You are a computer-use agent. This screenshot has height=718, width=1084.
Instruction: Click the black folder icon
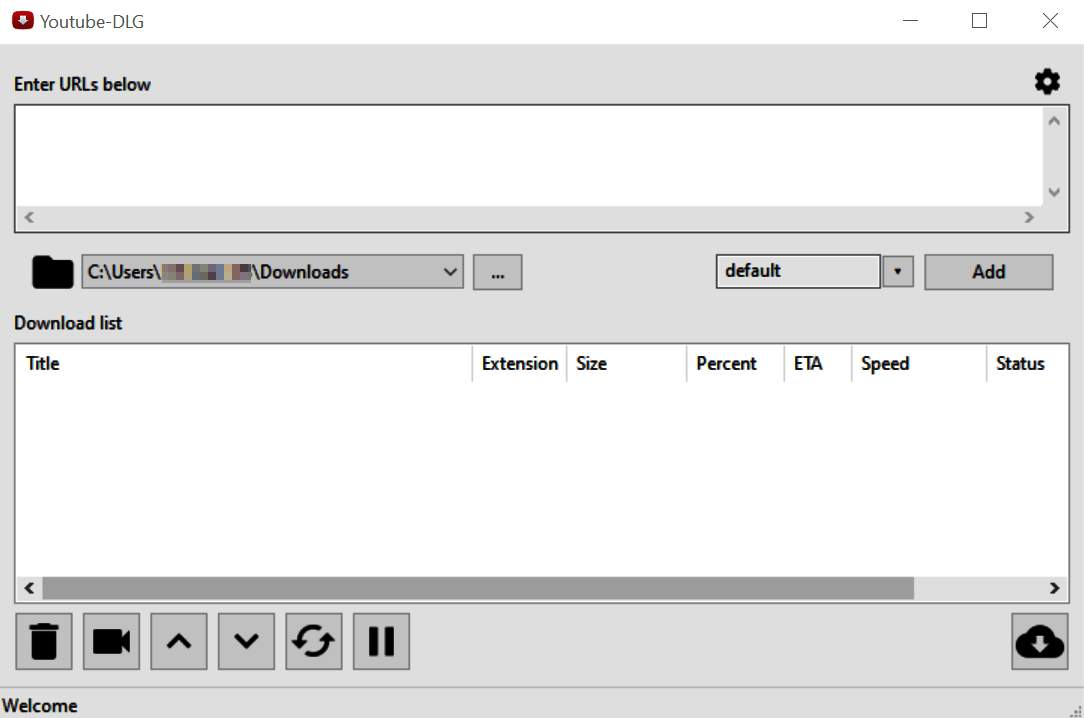[52, 272]
